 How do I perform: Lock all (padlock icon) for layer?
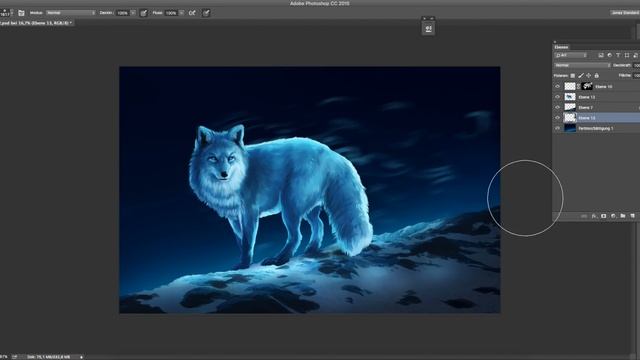[596, 76]
